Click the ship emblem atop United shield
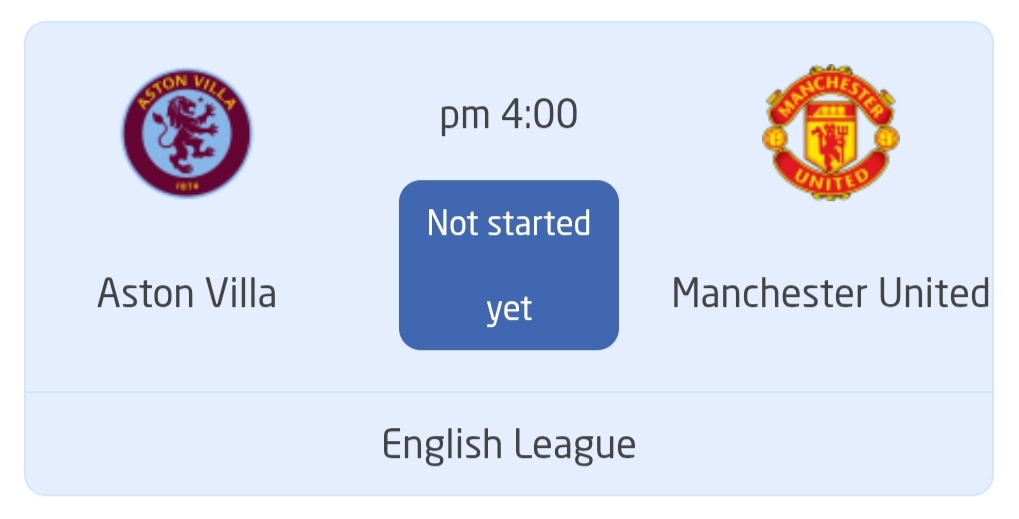Image resolution: width=1019 pixels, height=519 pixels. tap(831, 112)
